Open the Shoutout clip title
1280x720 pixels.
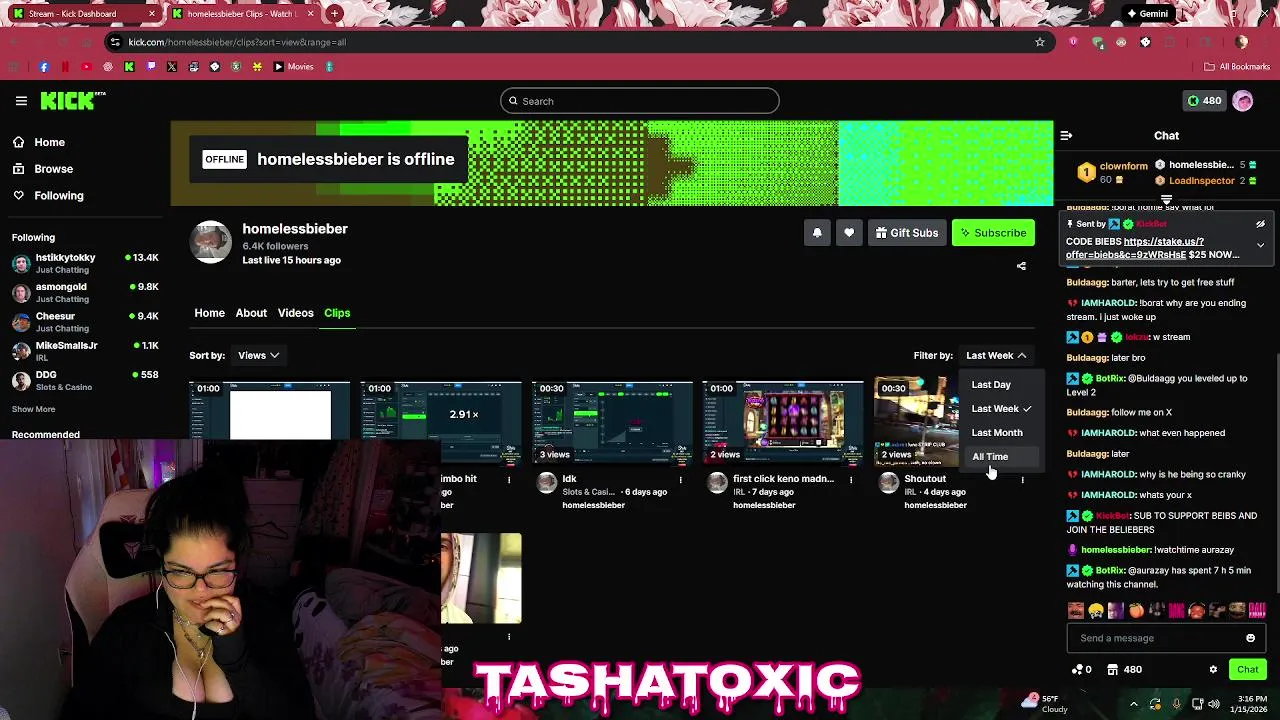tap(925, 479)
